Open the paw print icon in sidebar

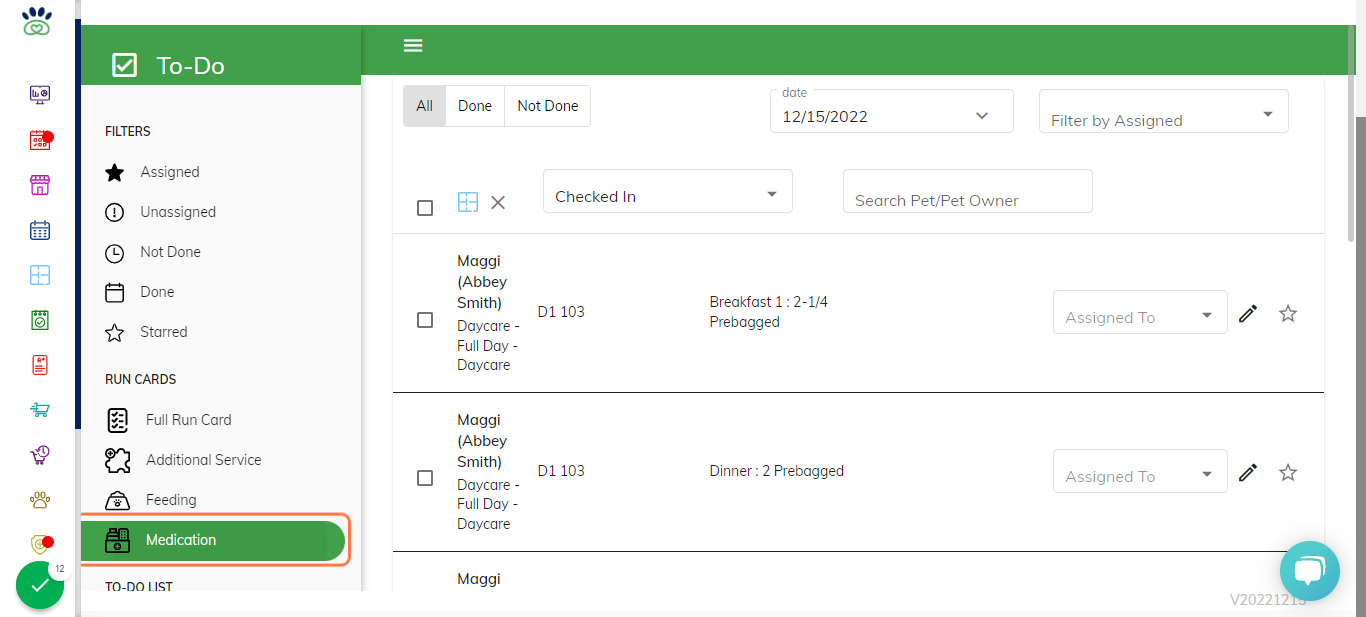coord(39,500)
